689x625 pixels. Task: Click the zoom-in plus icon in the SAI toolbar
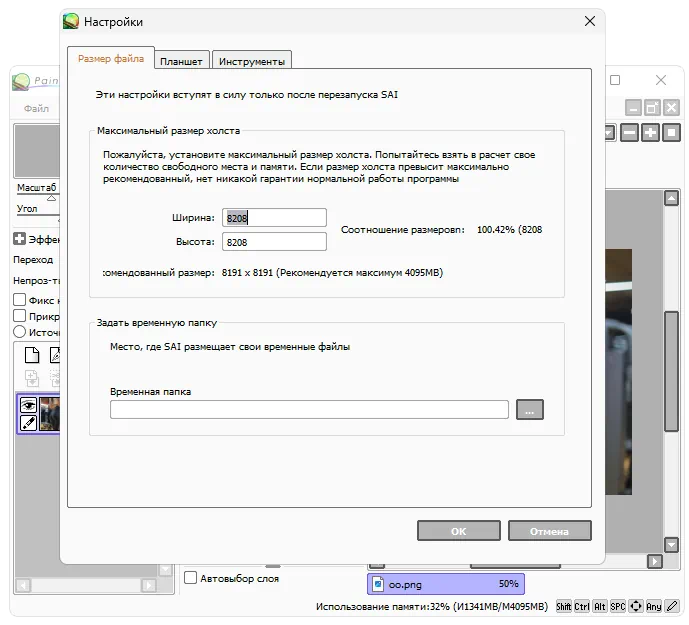650,133
